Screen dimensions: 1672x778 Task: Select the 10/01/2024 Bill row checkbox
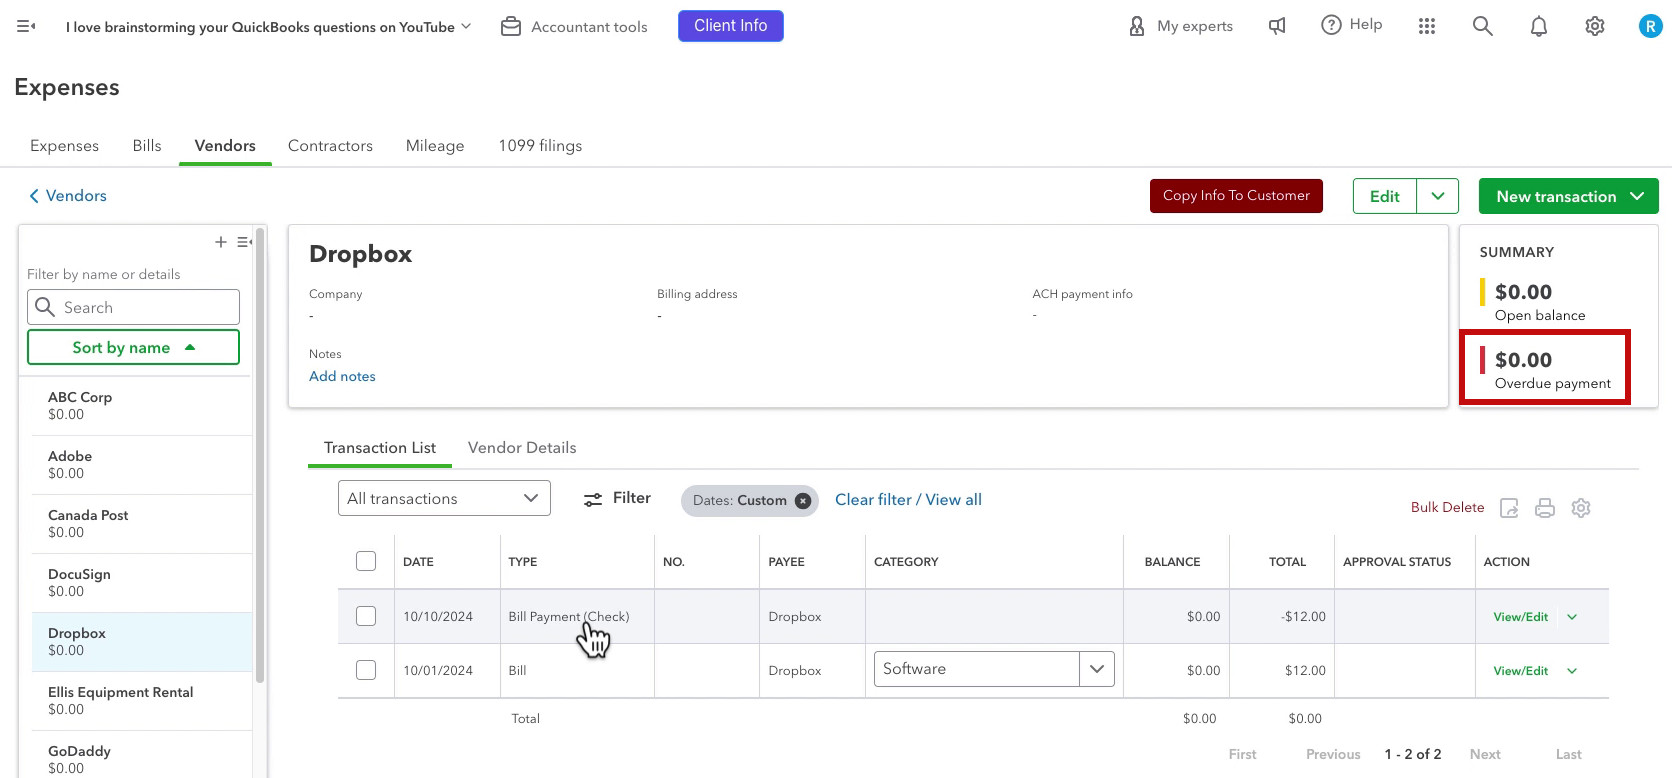tap(366, 670)
